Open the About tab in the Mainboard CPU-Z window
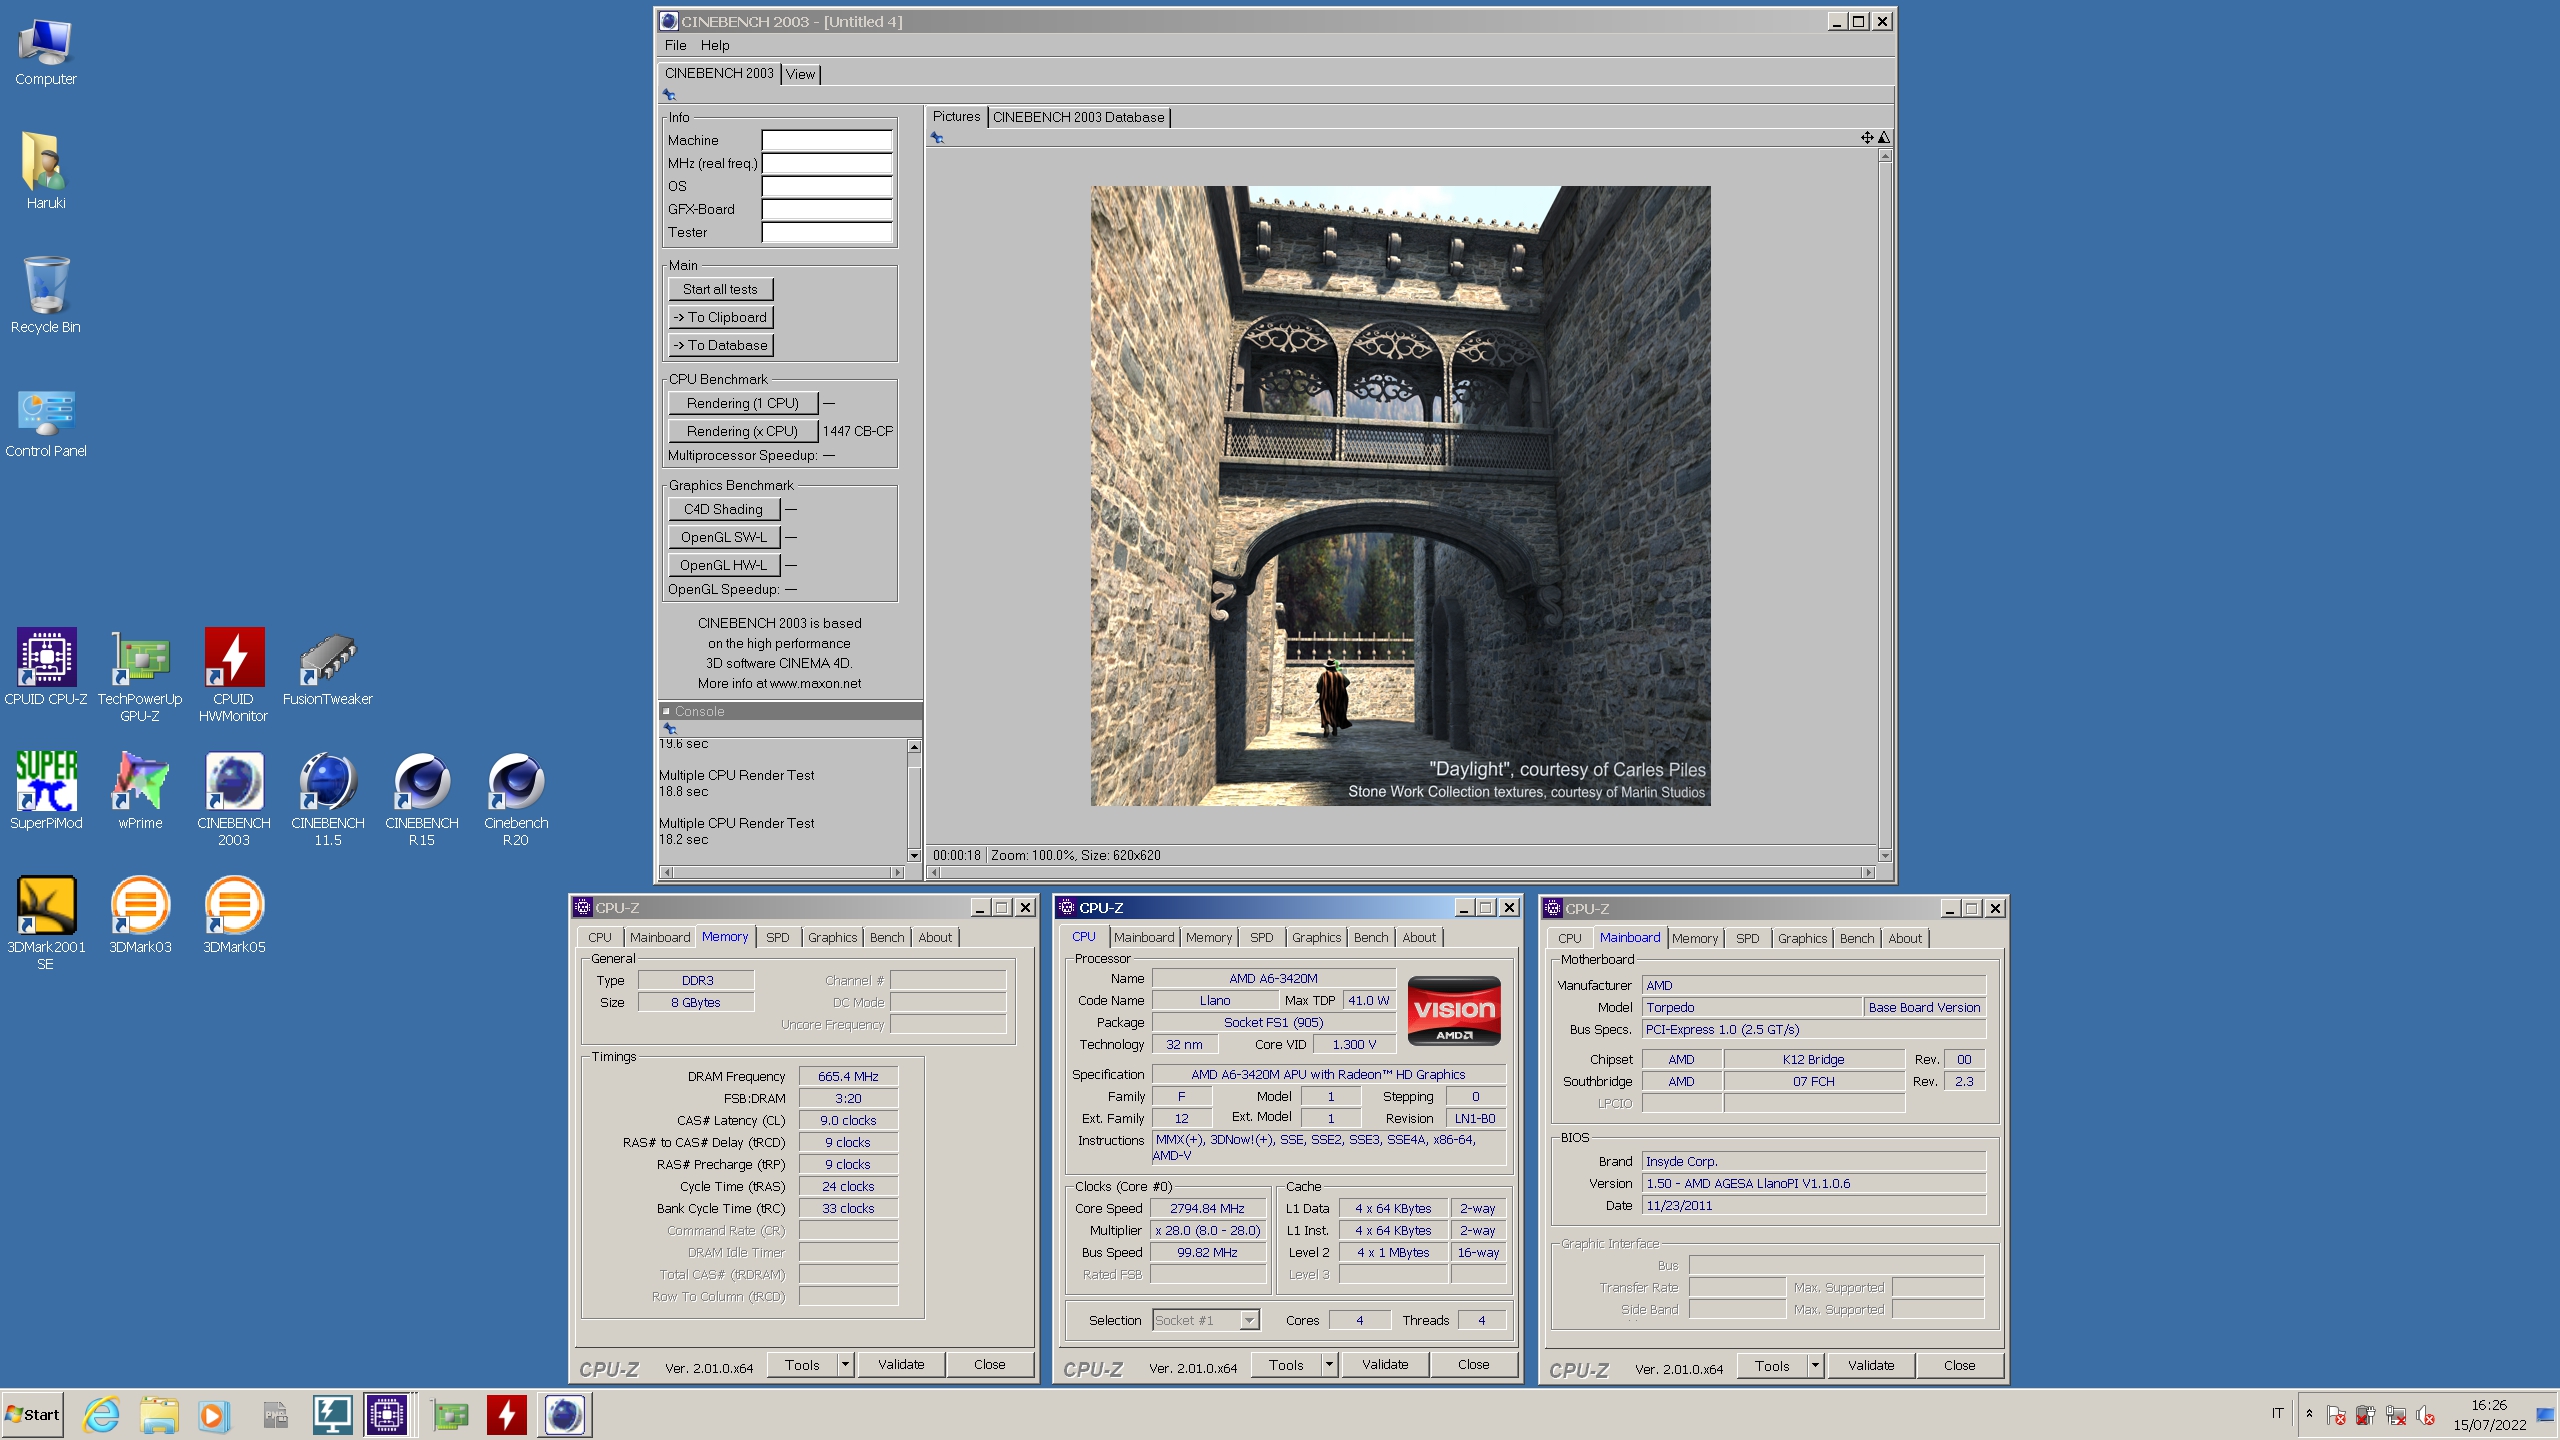 (x=1904, y=939)
